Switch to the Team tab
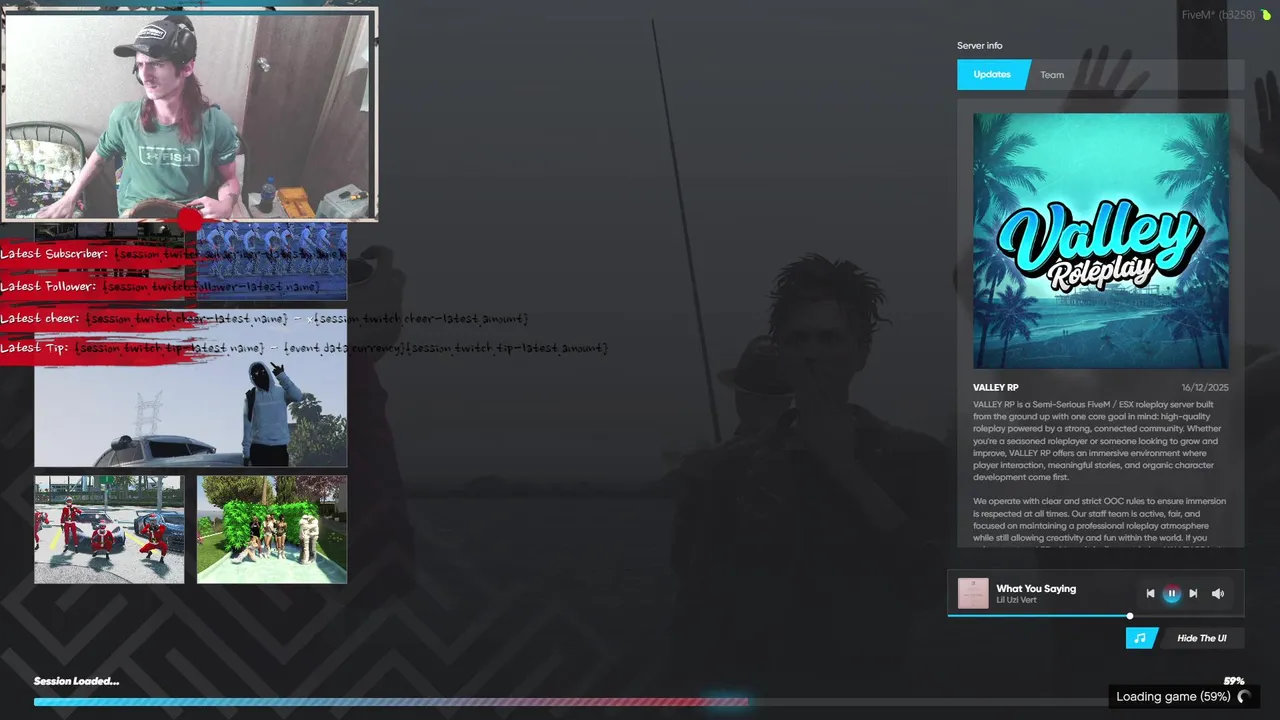Image resolution: width=1280 pixels, height=720 pixels. click(1052, 75)
